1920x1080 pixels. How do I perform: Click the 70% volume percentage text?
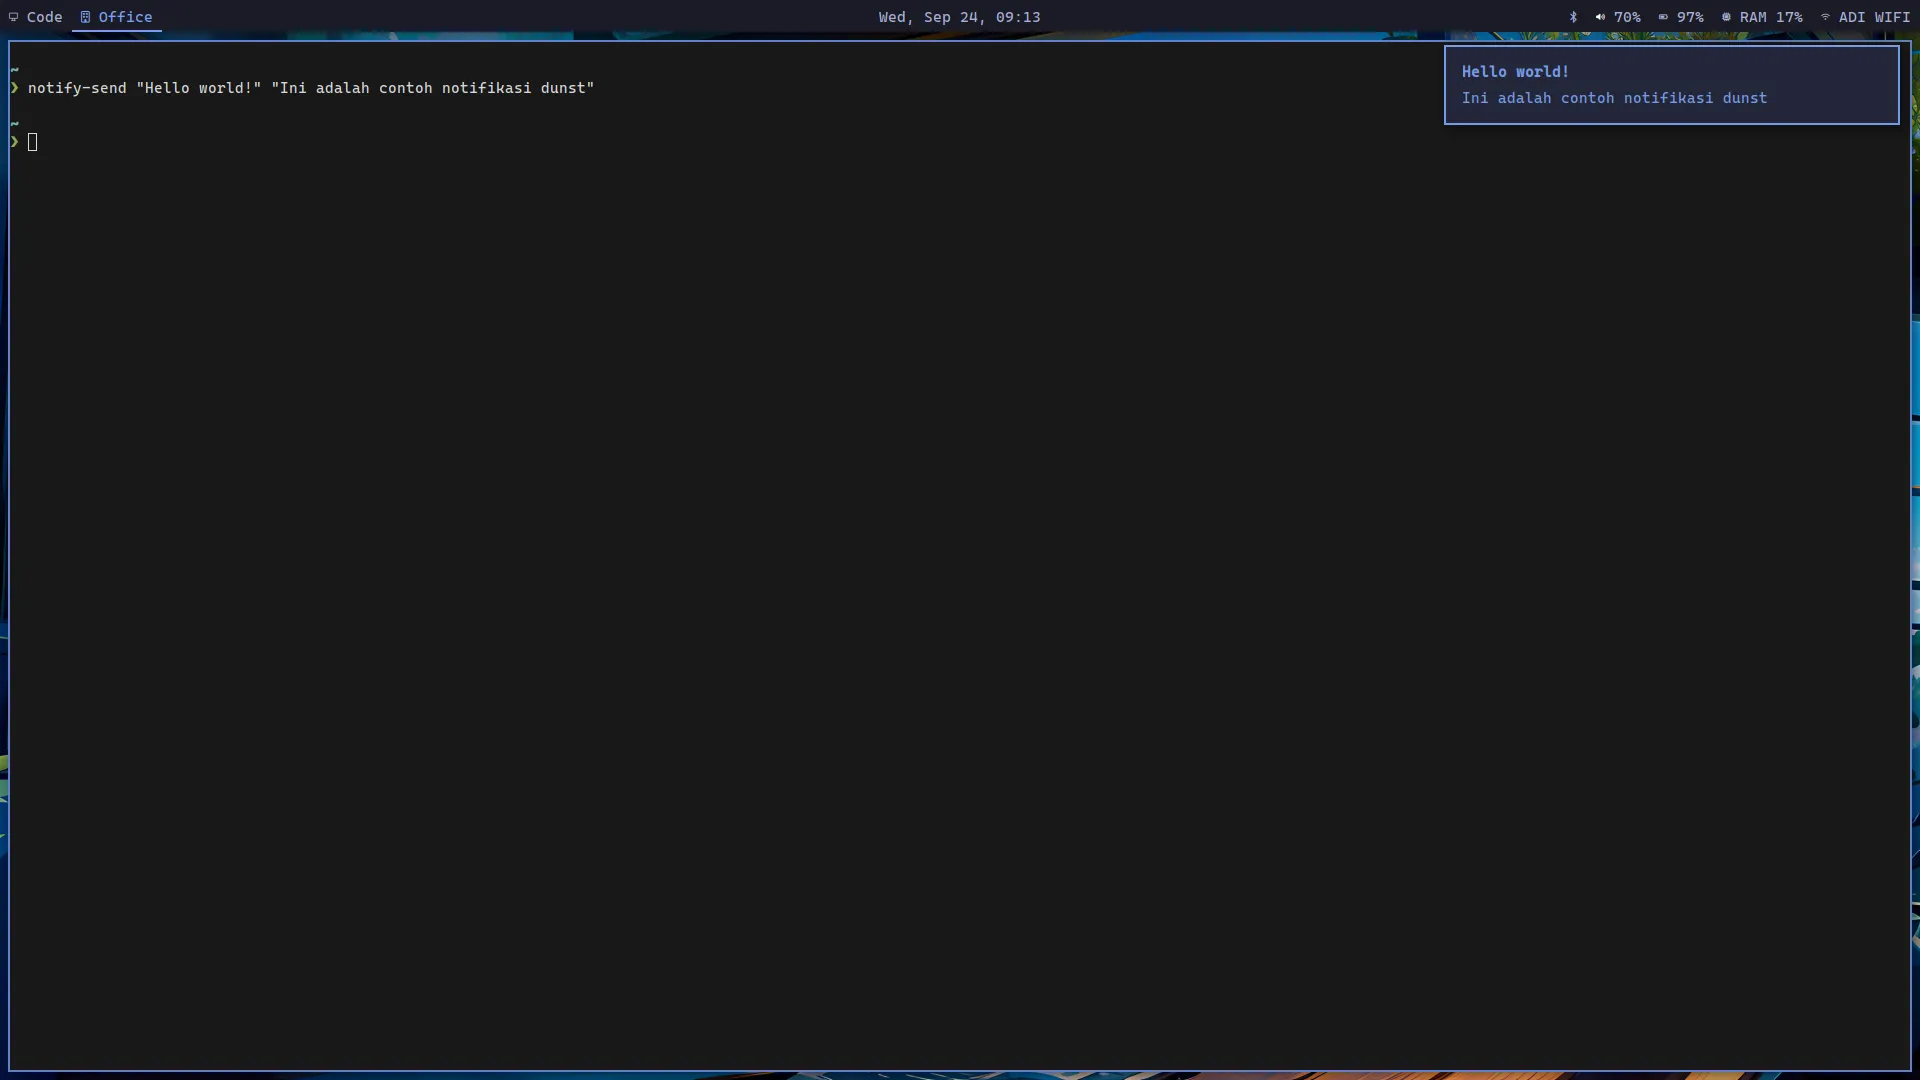coord(1627,17)
